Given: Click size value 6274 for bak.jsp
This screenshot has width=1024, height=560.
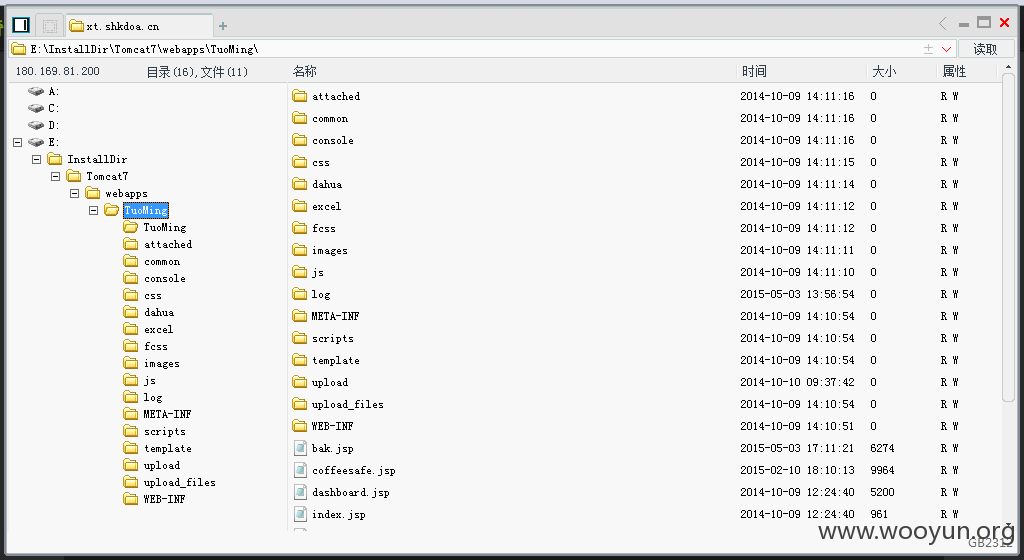Looking at the screenshot, I should point(882,448).
